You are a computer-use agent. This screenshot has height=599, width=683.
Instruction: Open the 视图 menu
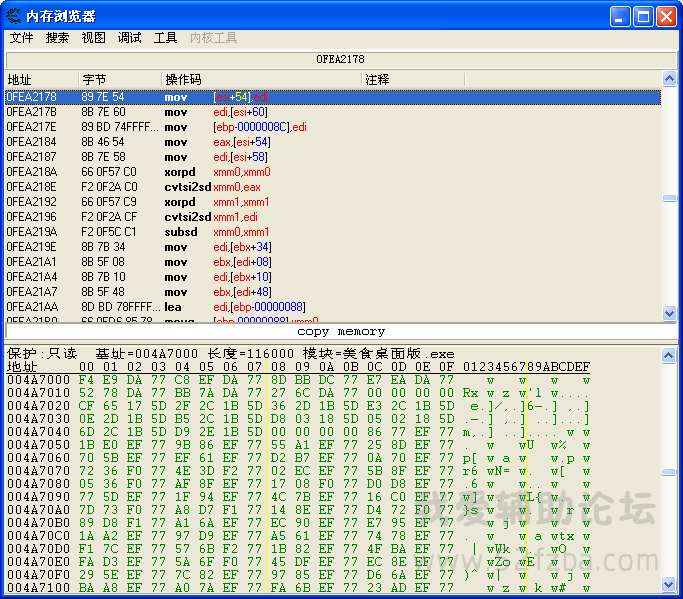(93, 38)
